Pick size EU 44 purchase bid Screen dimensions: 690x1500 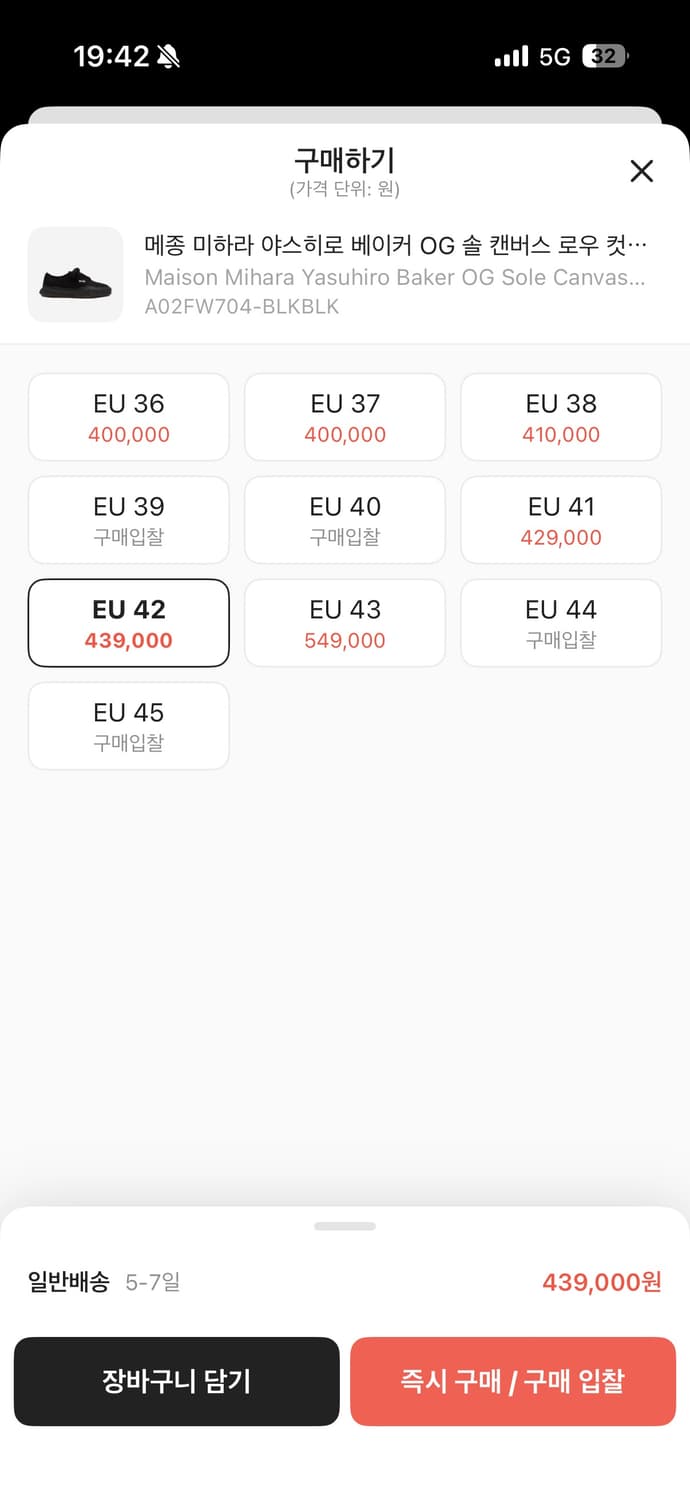(x=561, y=623)
